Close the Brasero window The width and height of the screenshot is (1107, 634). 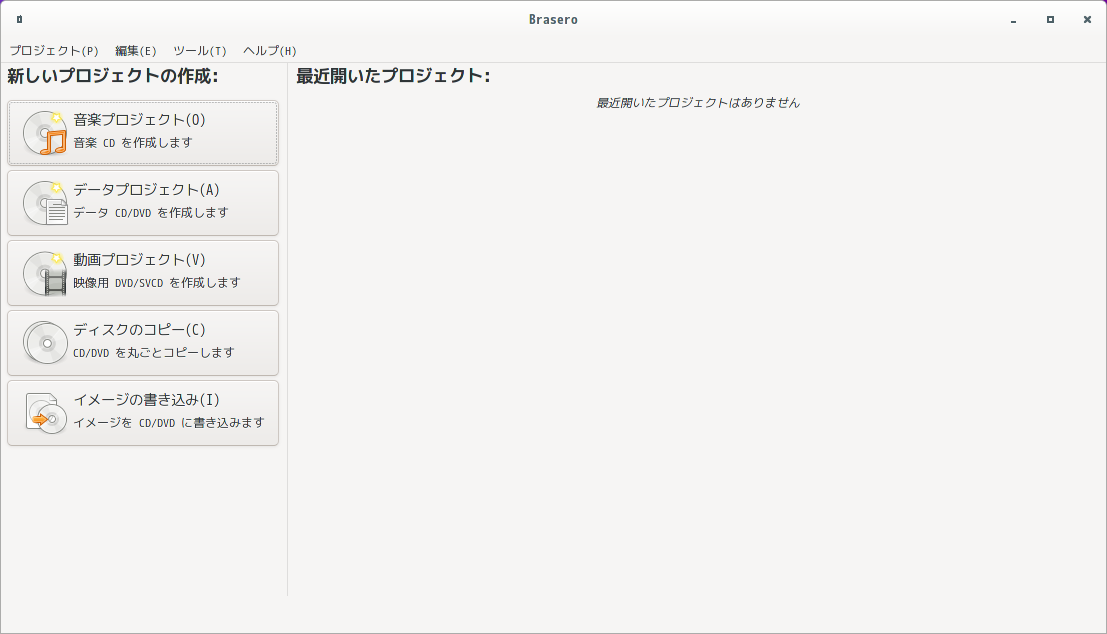pos(1087,20)
